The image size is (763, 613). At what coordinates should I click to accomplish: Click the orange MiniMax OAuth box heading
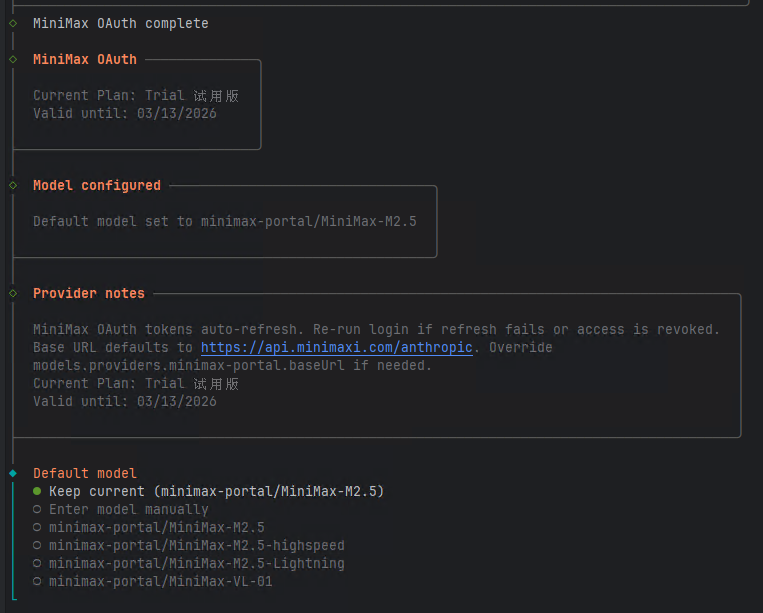pyautogui.click(x=85, y=59)
